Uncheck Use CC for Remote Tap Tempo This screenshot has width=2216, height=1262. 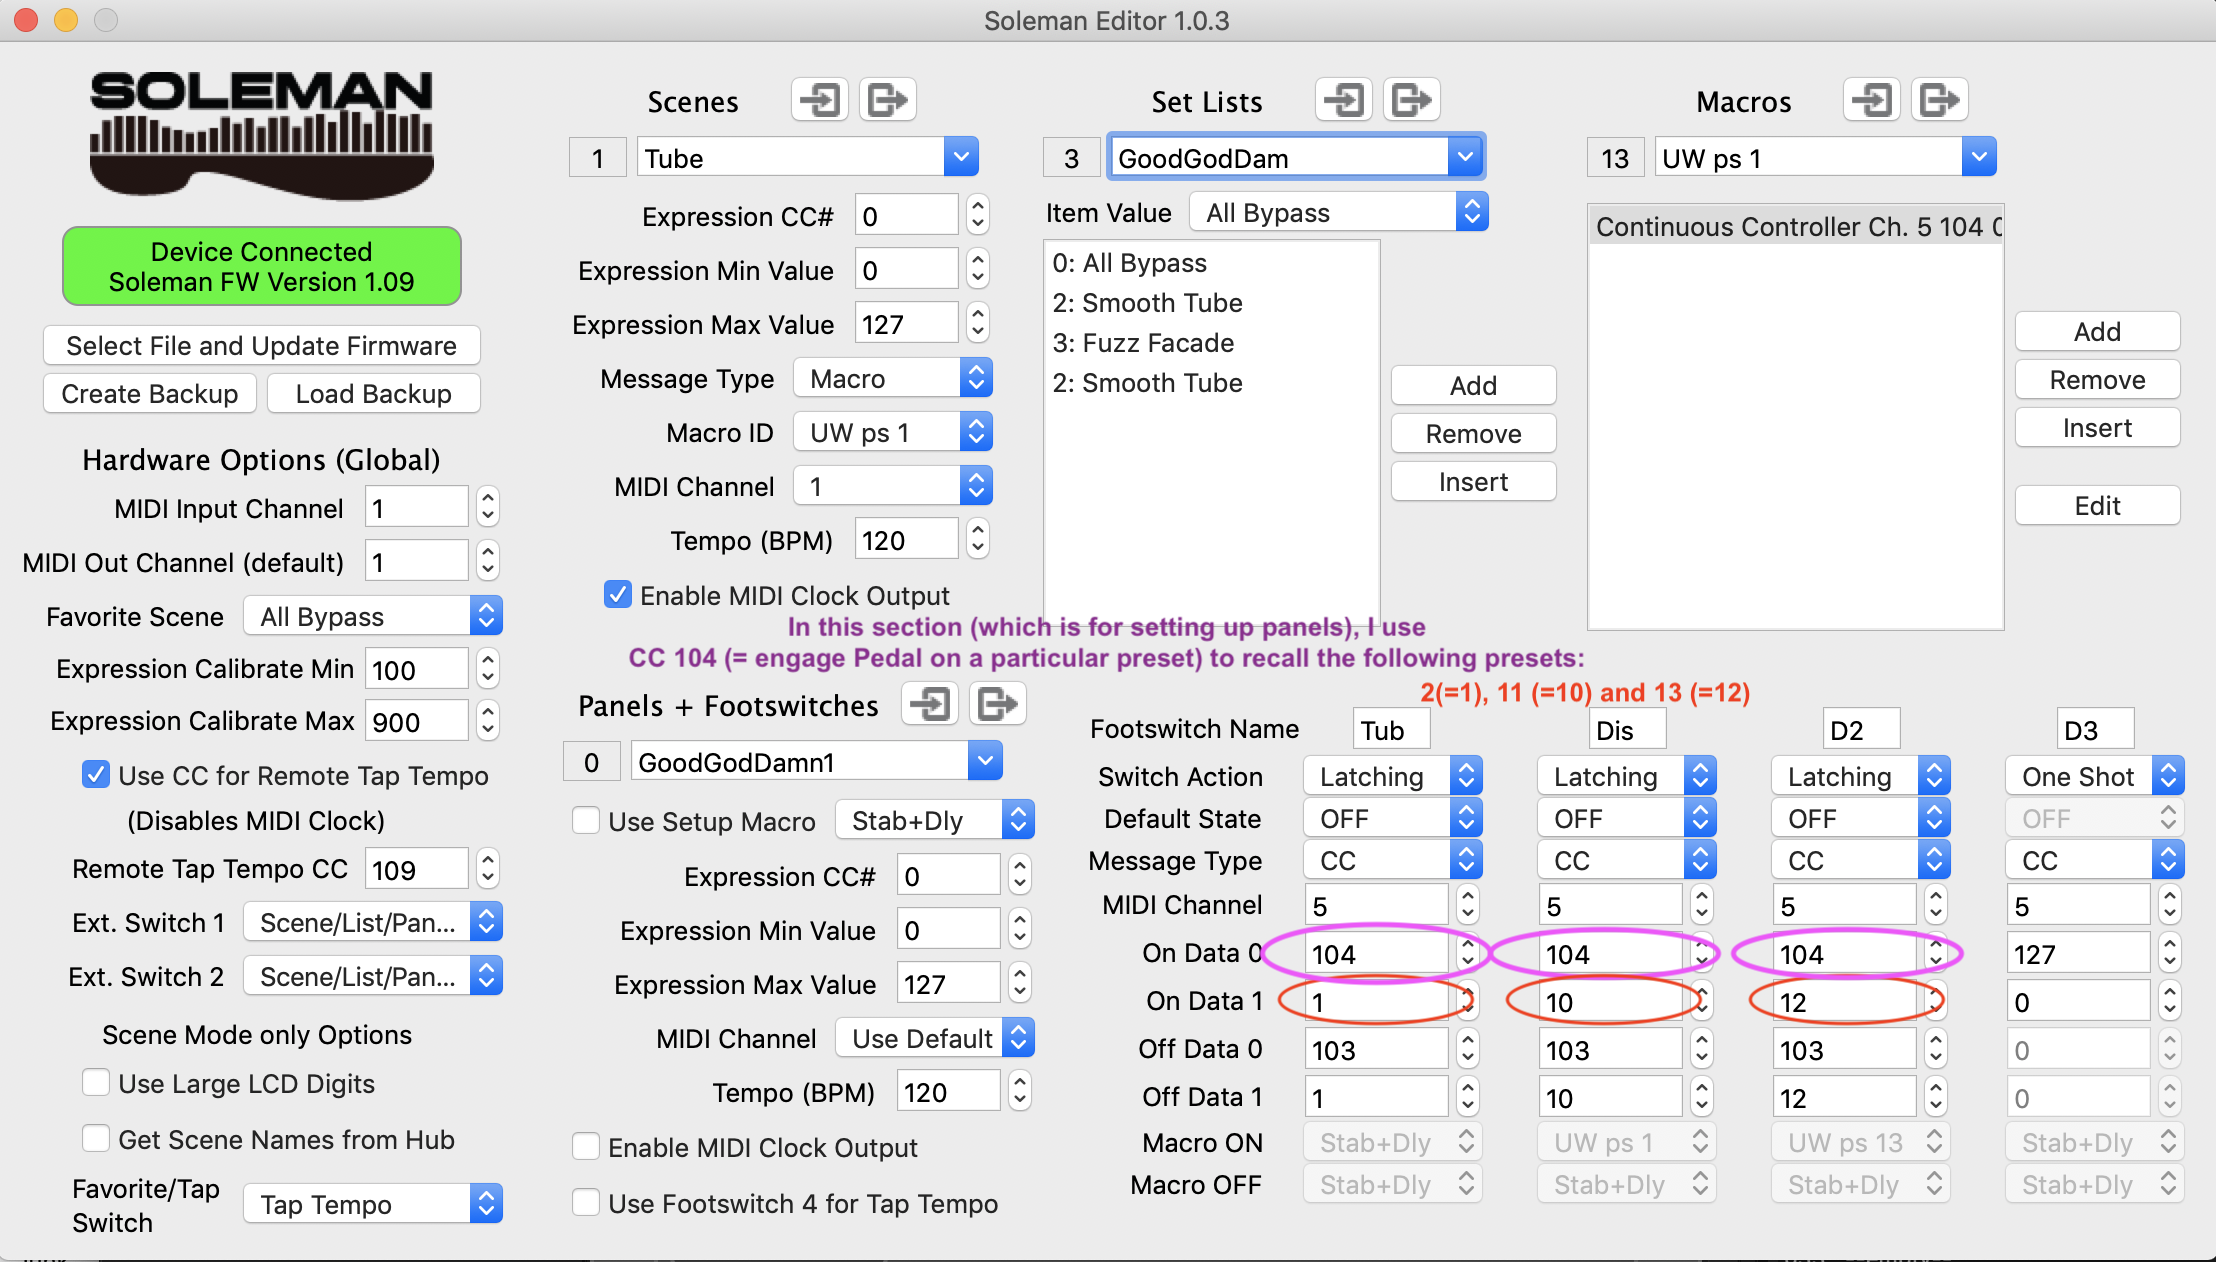(x=96, y=775)
